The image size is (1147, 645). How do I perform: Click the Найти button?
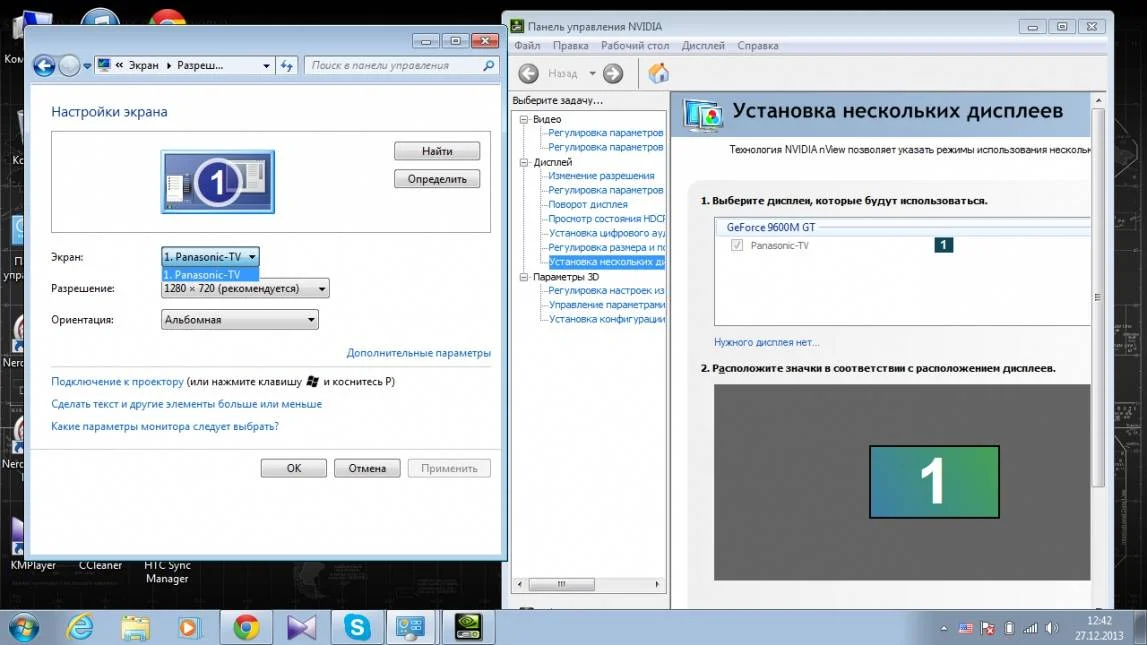coord(437,151)
